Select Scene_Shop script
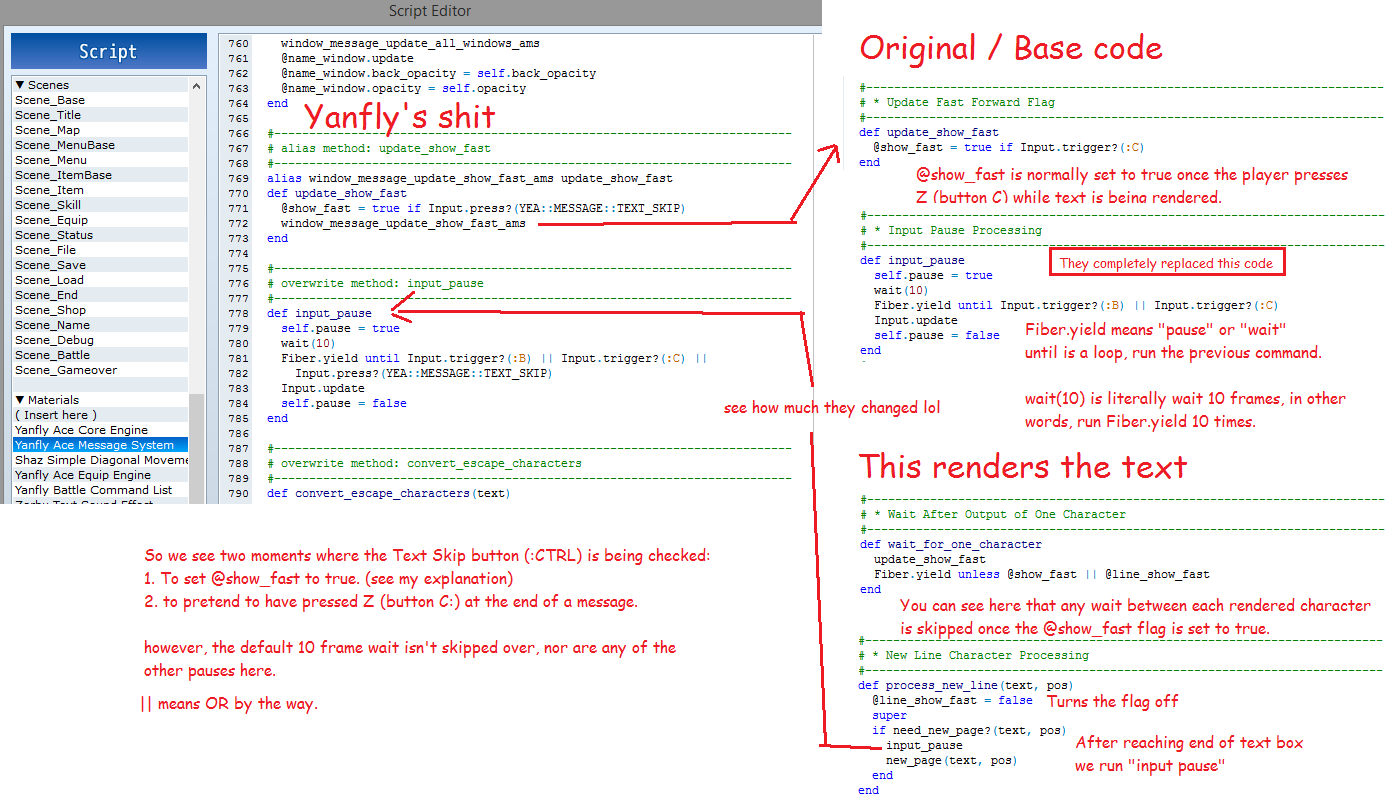This screenshot has height=803, width=1391. (x=100, y=310)
